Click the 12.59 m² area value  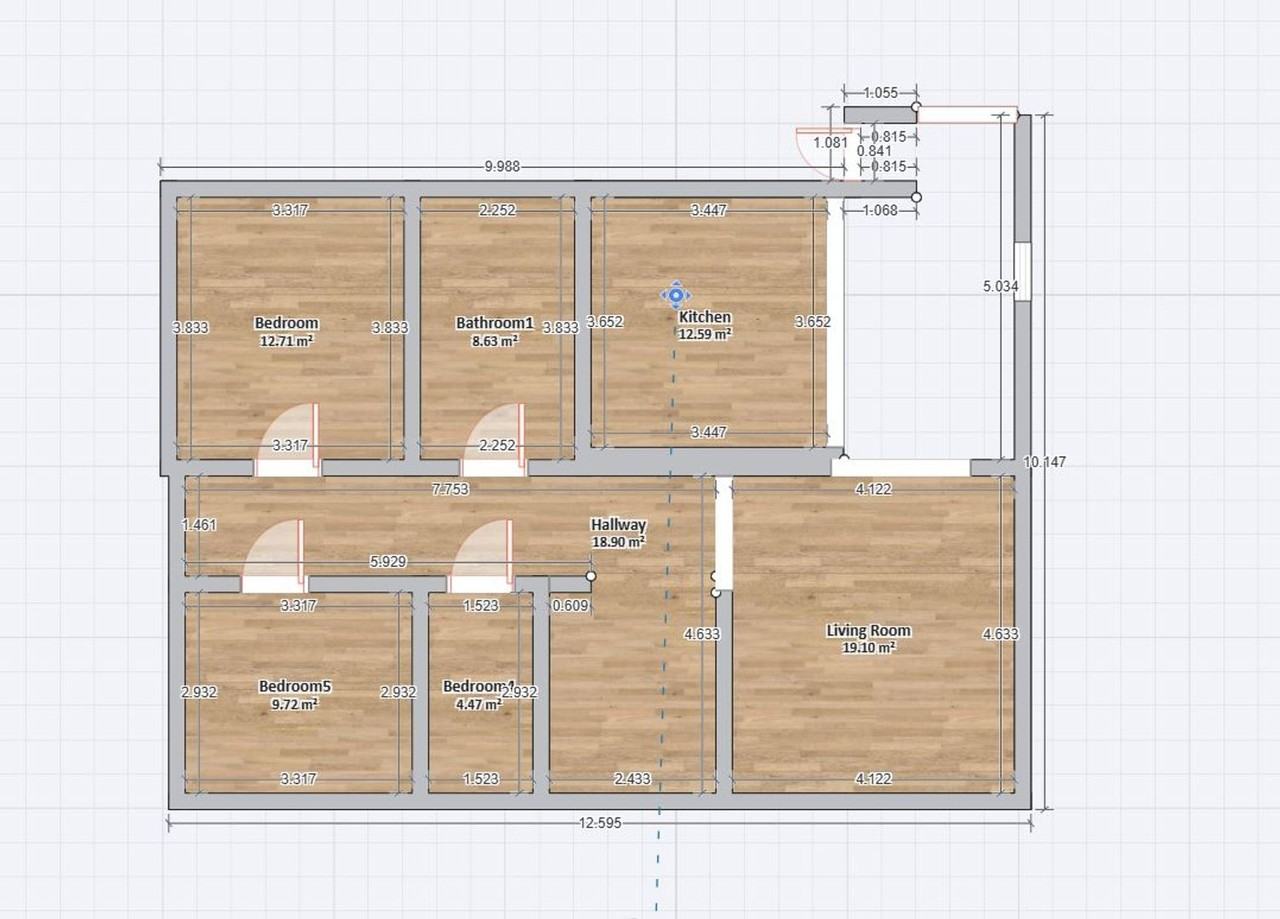pyautogui.click(x=705, y=334)
